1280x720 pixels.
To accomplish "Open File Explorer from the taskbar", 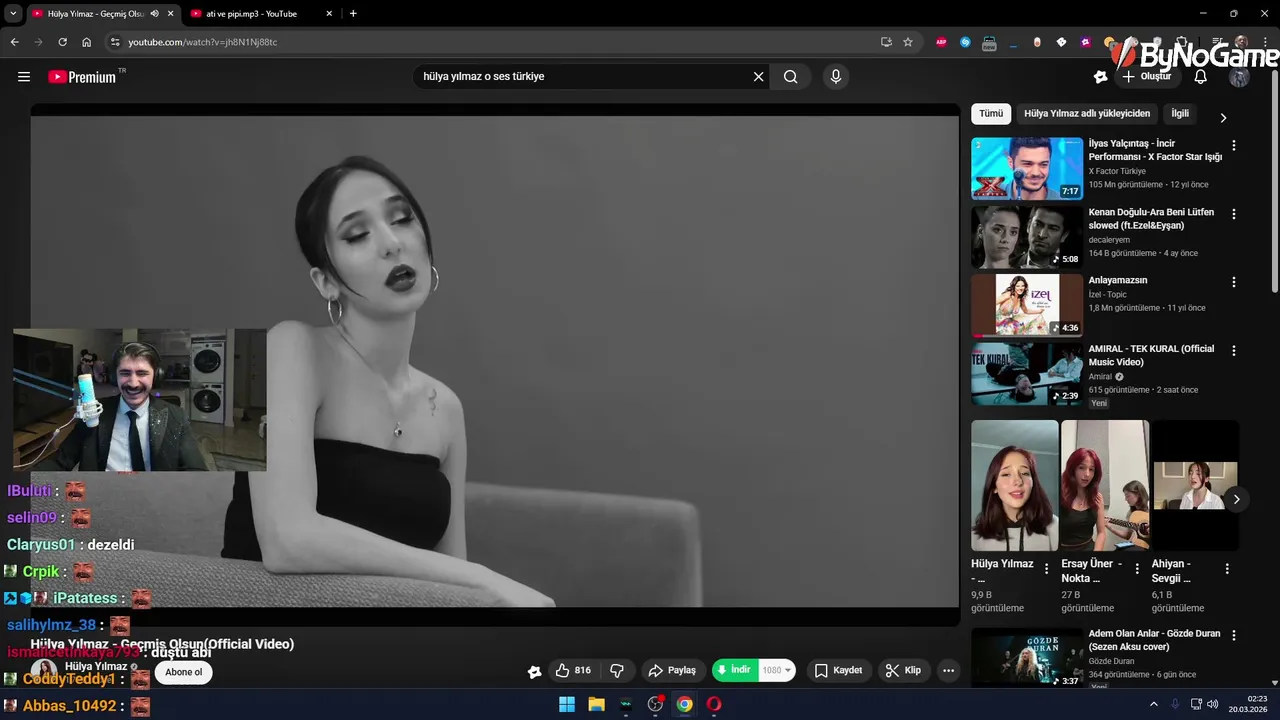I will [x=596, y=704].
